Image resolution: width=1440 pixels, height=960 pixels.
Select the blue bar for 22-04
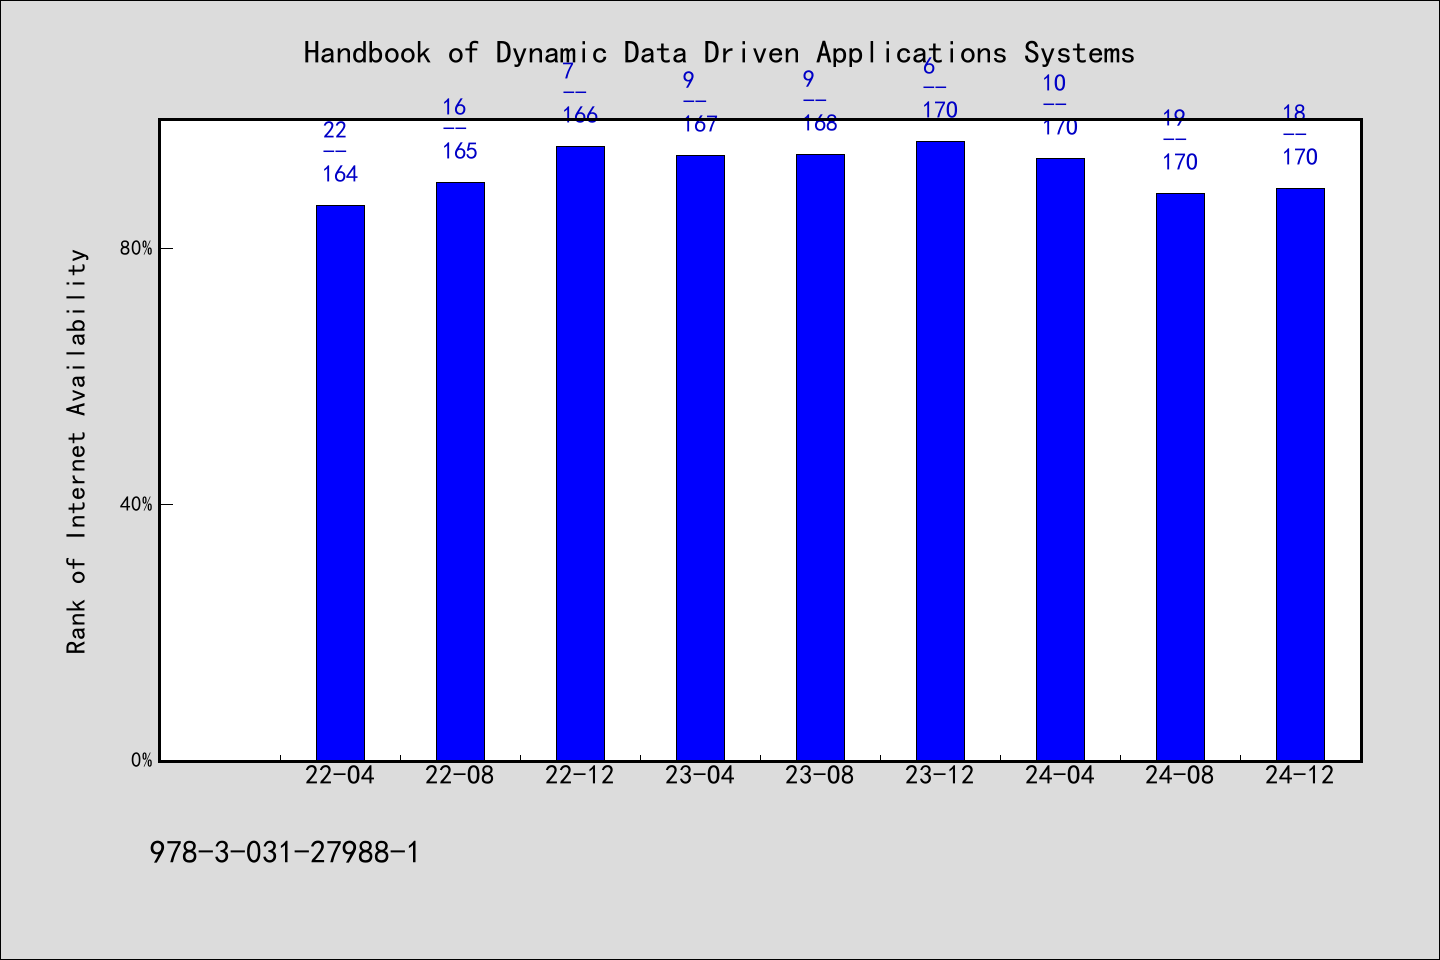tap(340, 483)
